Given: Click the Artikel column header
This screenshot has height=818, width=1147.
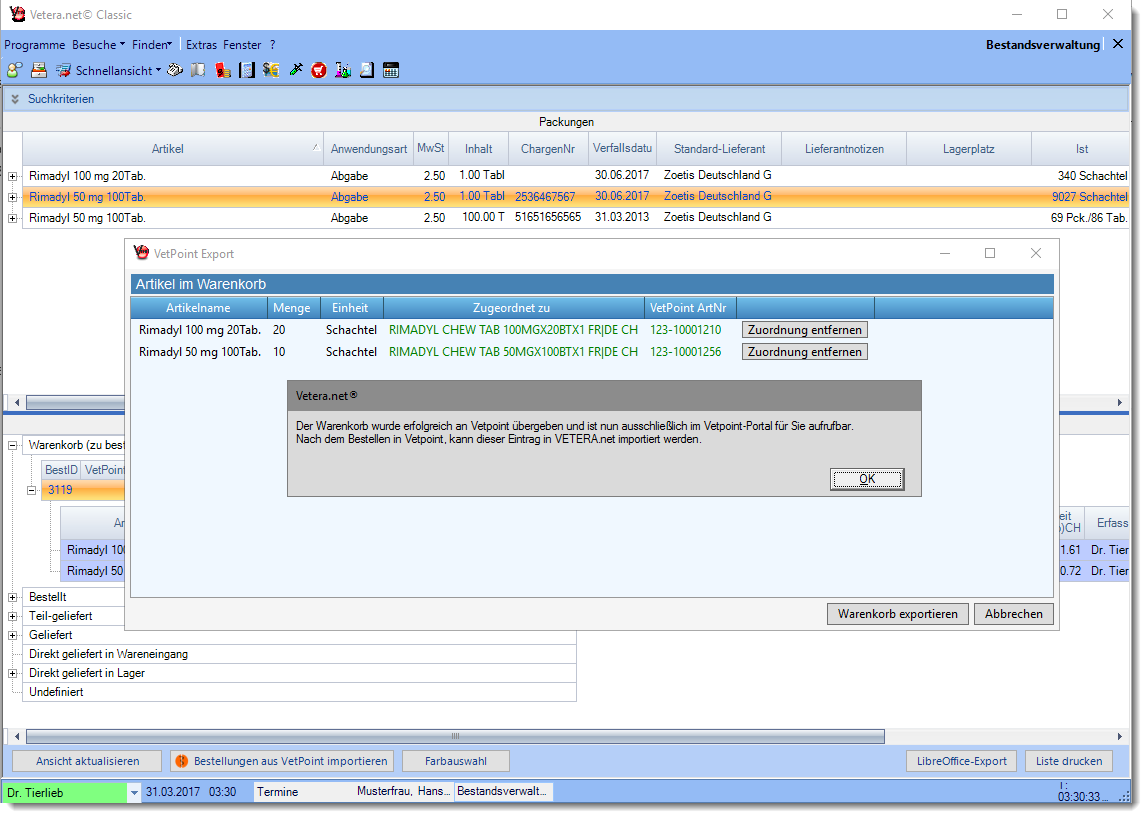Looking at the screenshot, I should 167,149.
